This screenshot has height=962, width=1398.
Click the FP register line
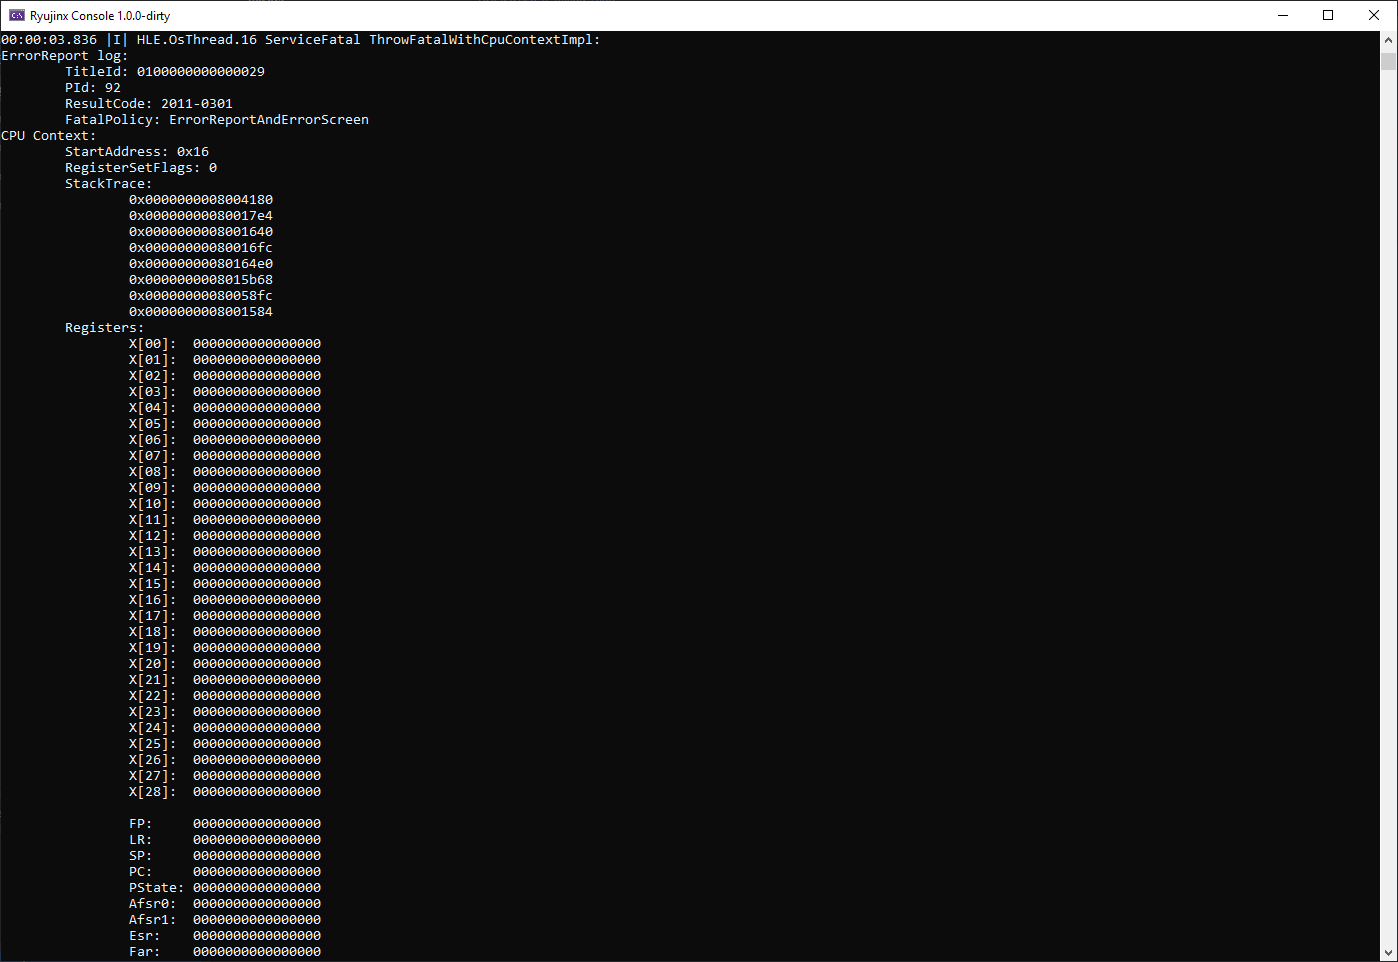[225, 824]
